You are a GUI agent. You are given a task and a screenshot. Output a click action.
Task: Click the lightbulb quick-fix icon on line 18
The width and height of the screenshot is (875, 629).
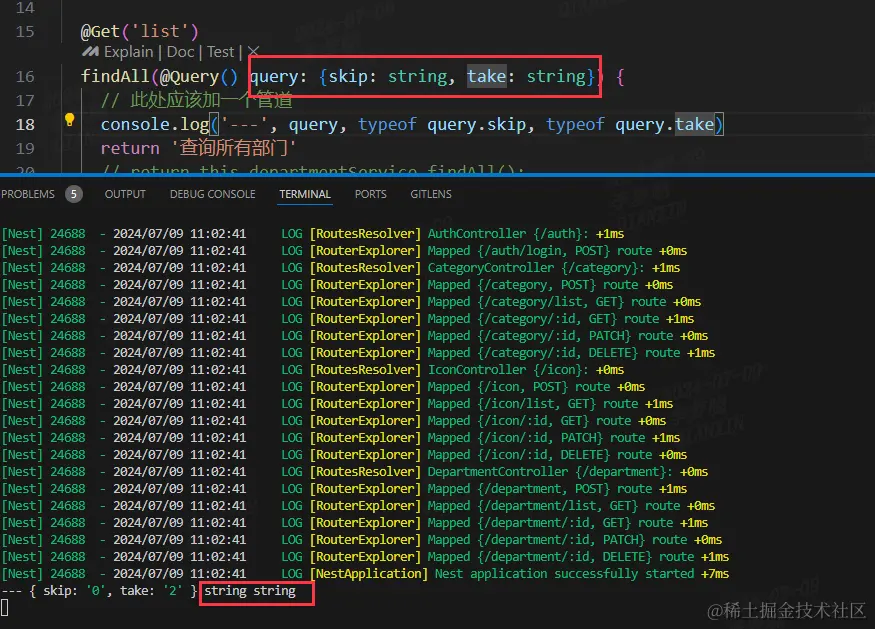(70, 119)
